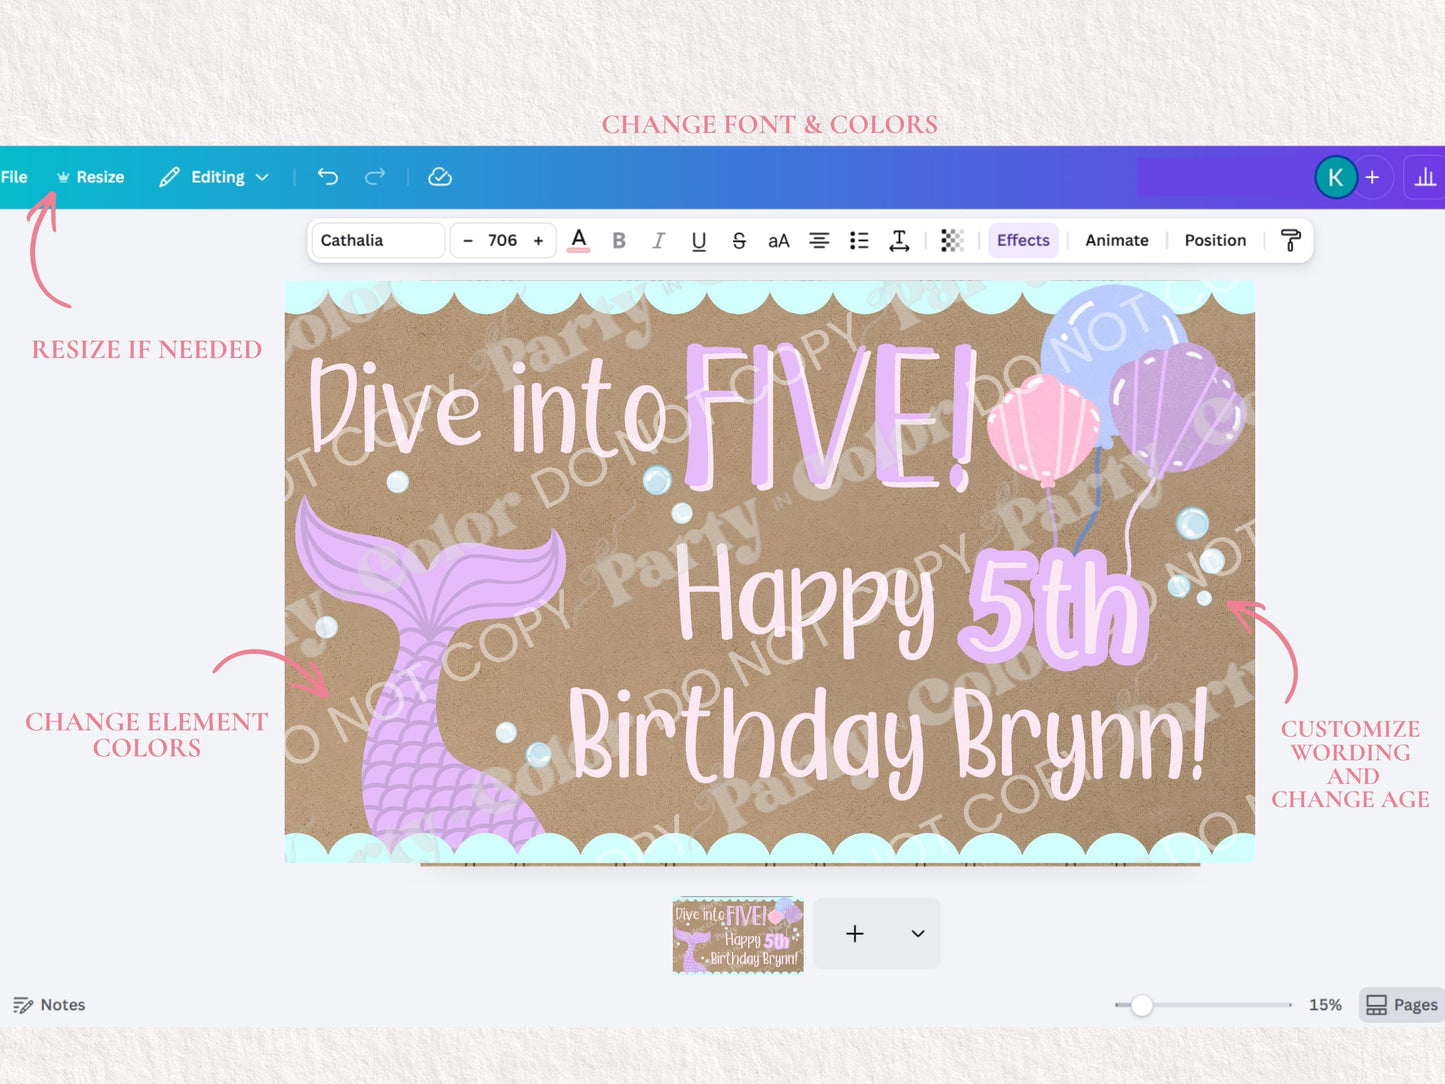Select the "Dive into" text on canvas

click(x=487, y=408)
